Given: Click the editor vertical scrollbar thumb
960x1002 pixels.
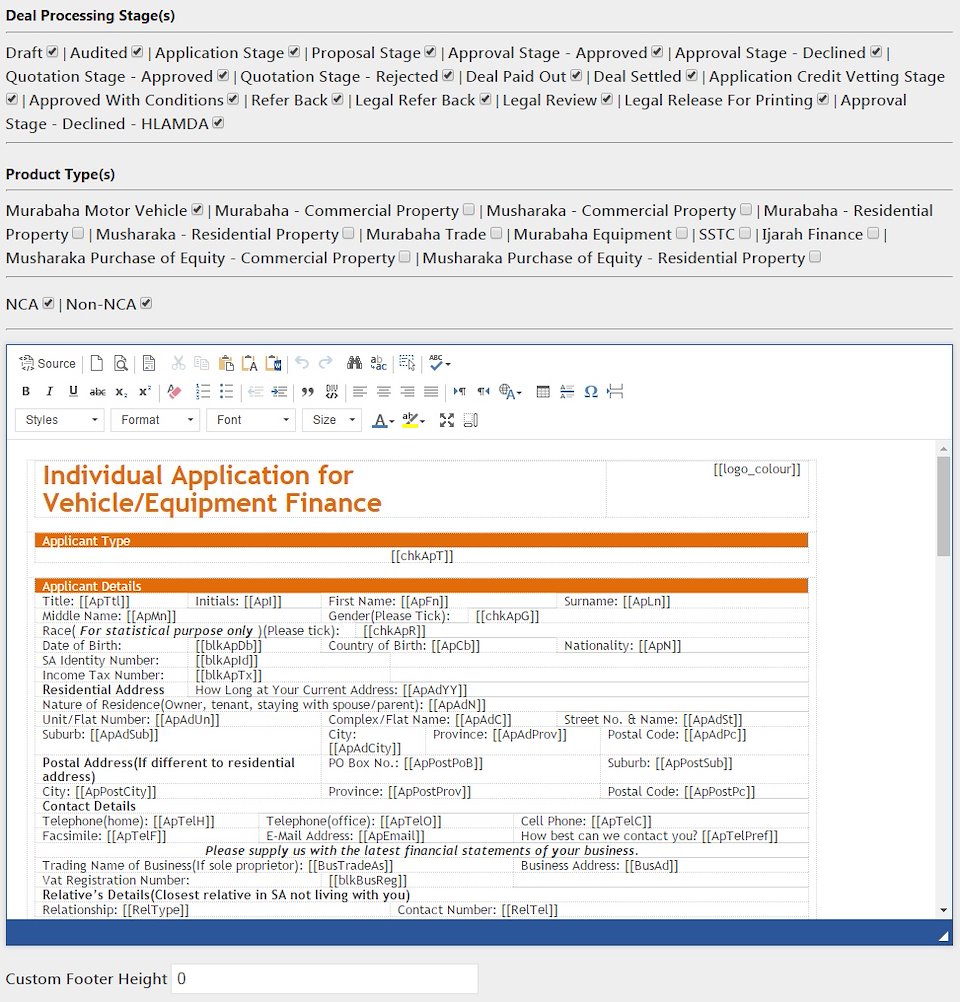Looking at the screenshot, I should pyautogui.click(x=943, y=505).
